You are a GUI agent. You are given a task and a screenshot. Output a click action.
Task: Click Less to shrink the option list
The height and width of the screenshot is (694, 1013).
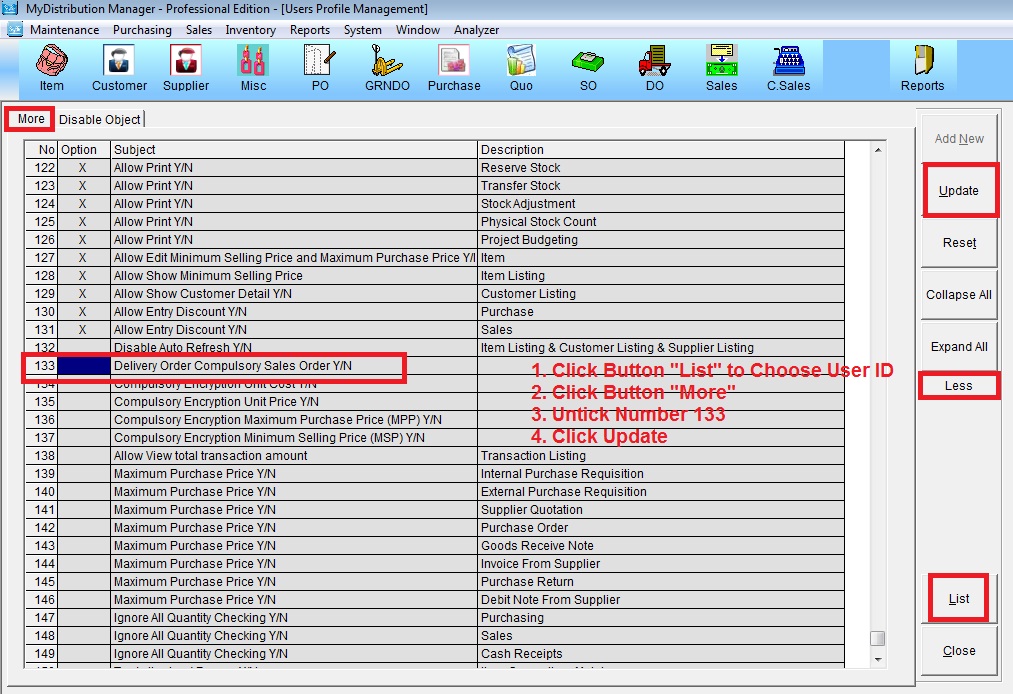click(958, 386)
